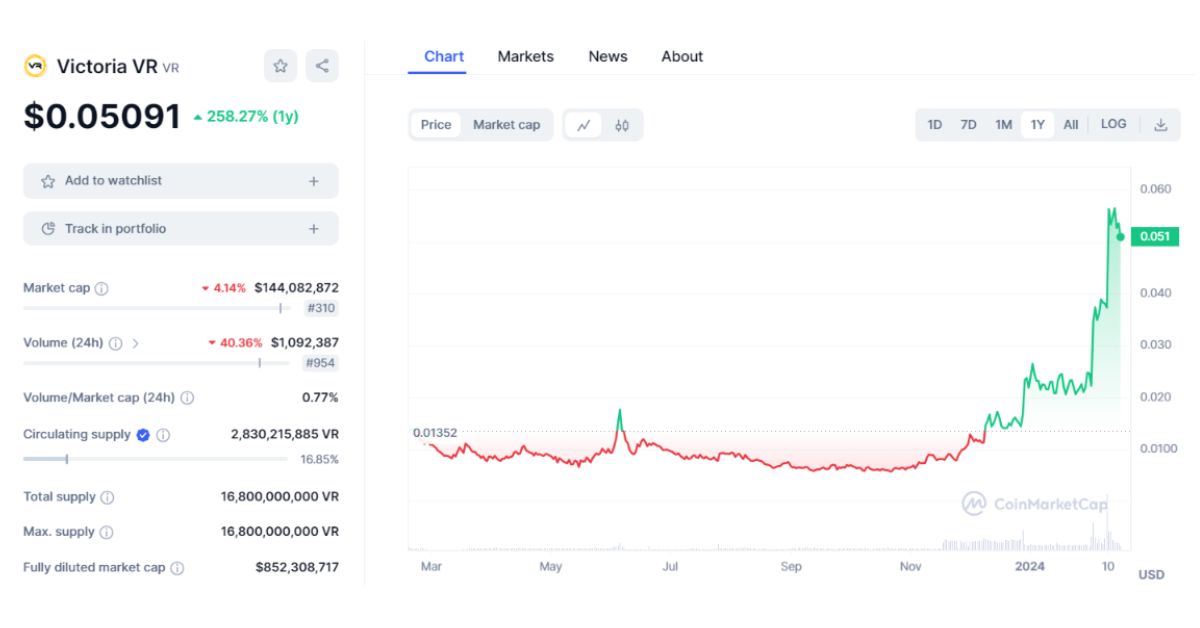
Task: Click the star favorite icon
Action: pyautogui.click(x=280, y=66)
